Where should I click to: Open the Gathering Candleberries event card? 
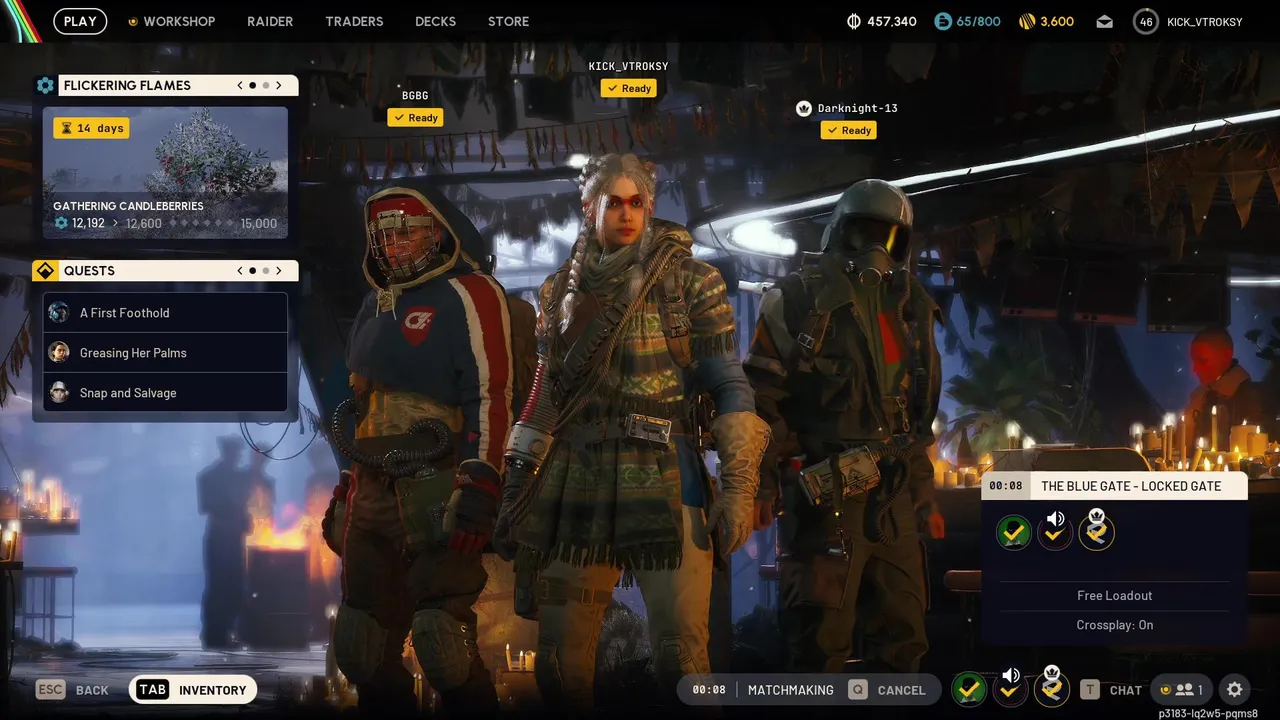pos(165,172)
